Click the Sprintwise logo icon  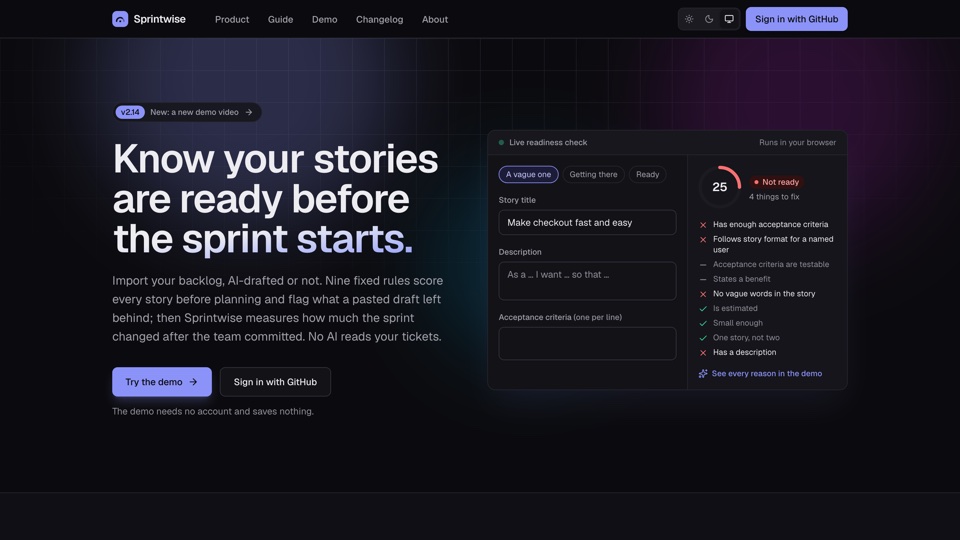(x=120, y=19)
